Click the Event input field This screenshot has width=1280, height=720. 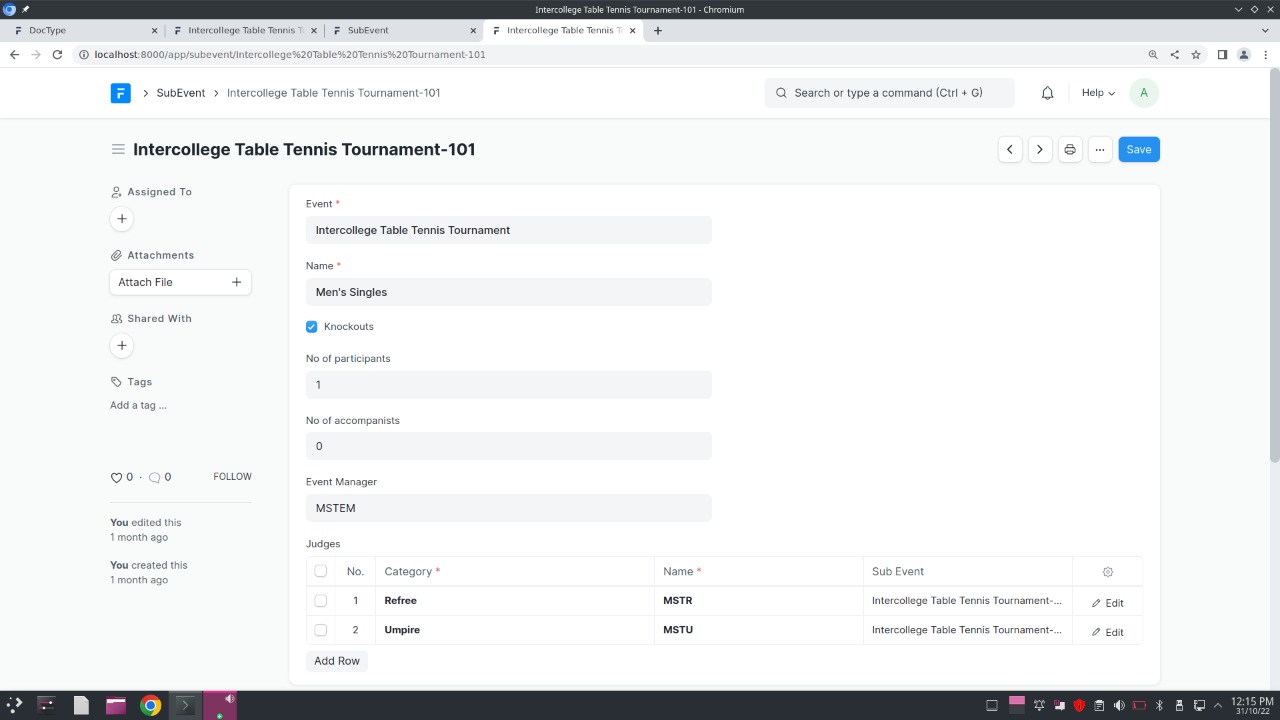pyautogui.click(x=509, y=230)
